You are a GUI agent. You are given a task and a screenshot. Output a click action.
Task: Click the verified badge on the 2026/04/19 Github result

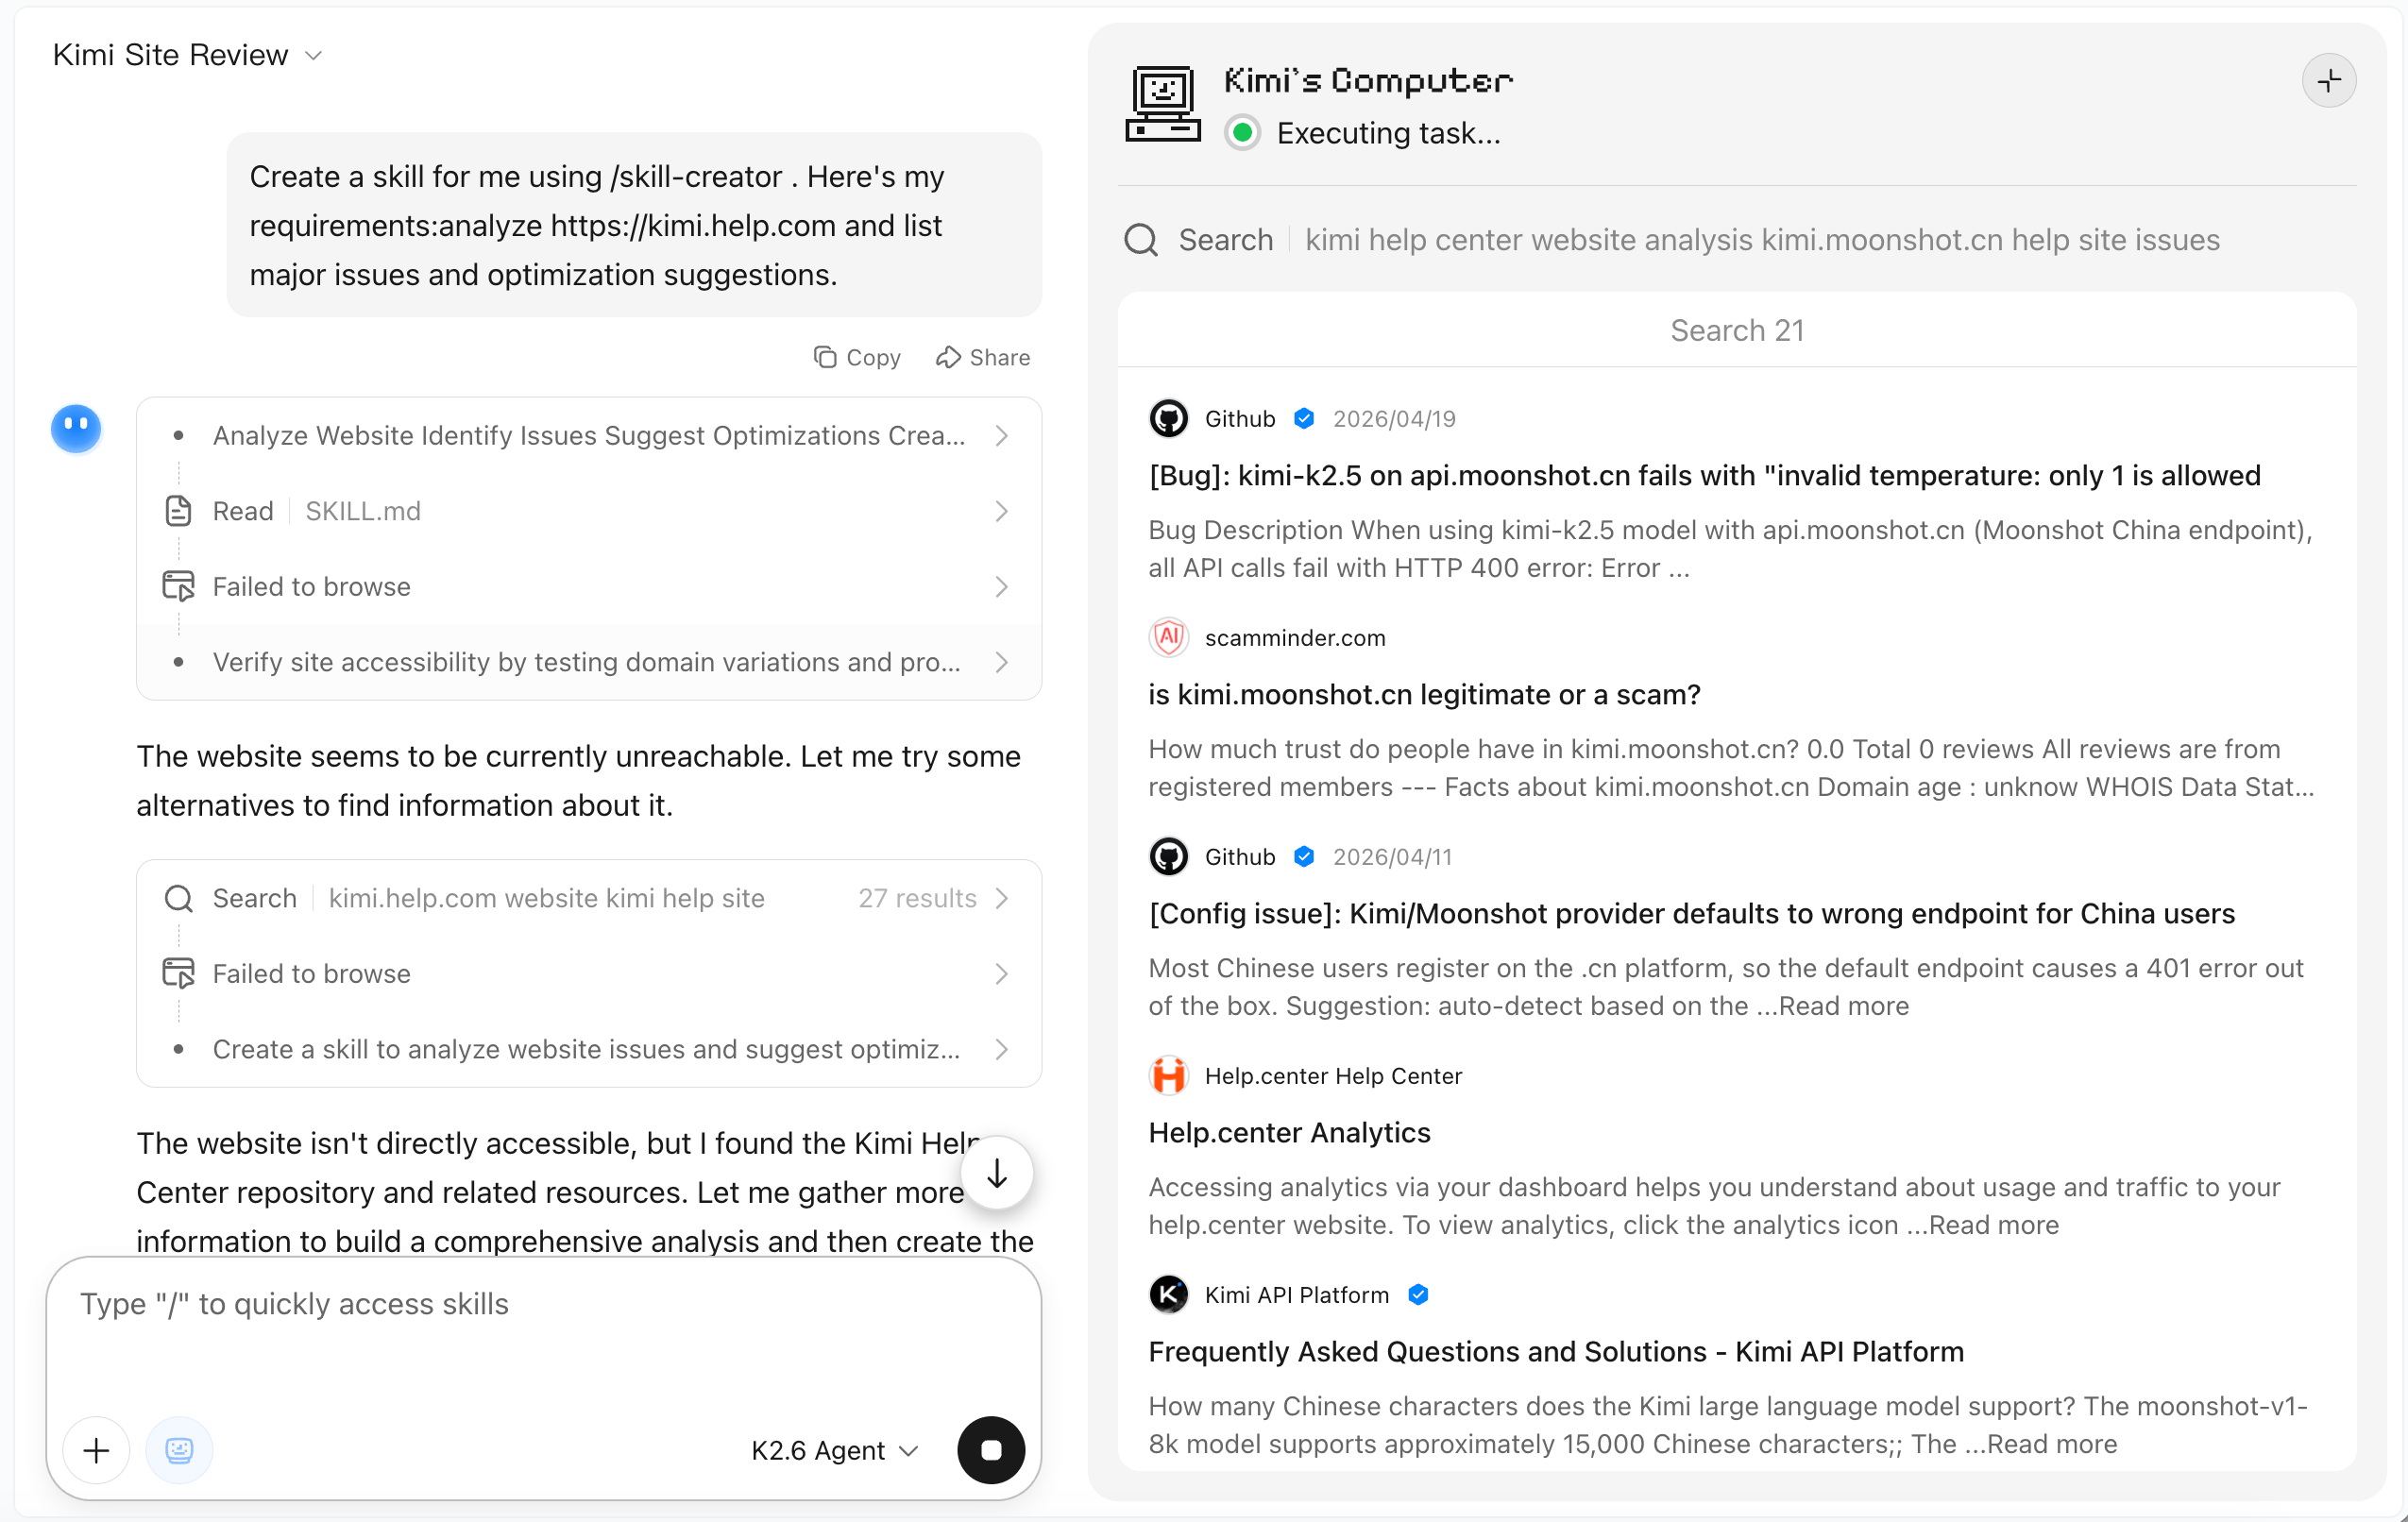coord(1304,418)
